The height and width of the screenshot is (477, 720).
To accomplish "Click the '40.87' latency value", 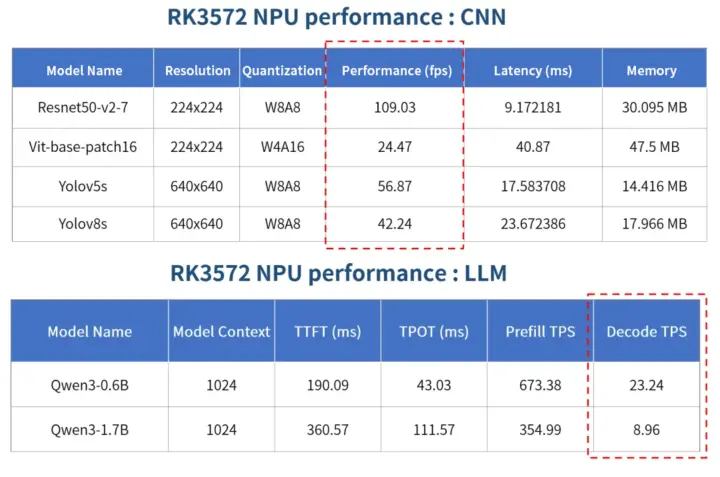I will pyautogui.click(x=533, y=147).
